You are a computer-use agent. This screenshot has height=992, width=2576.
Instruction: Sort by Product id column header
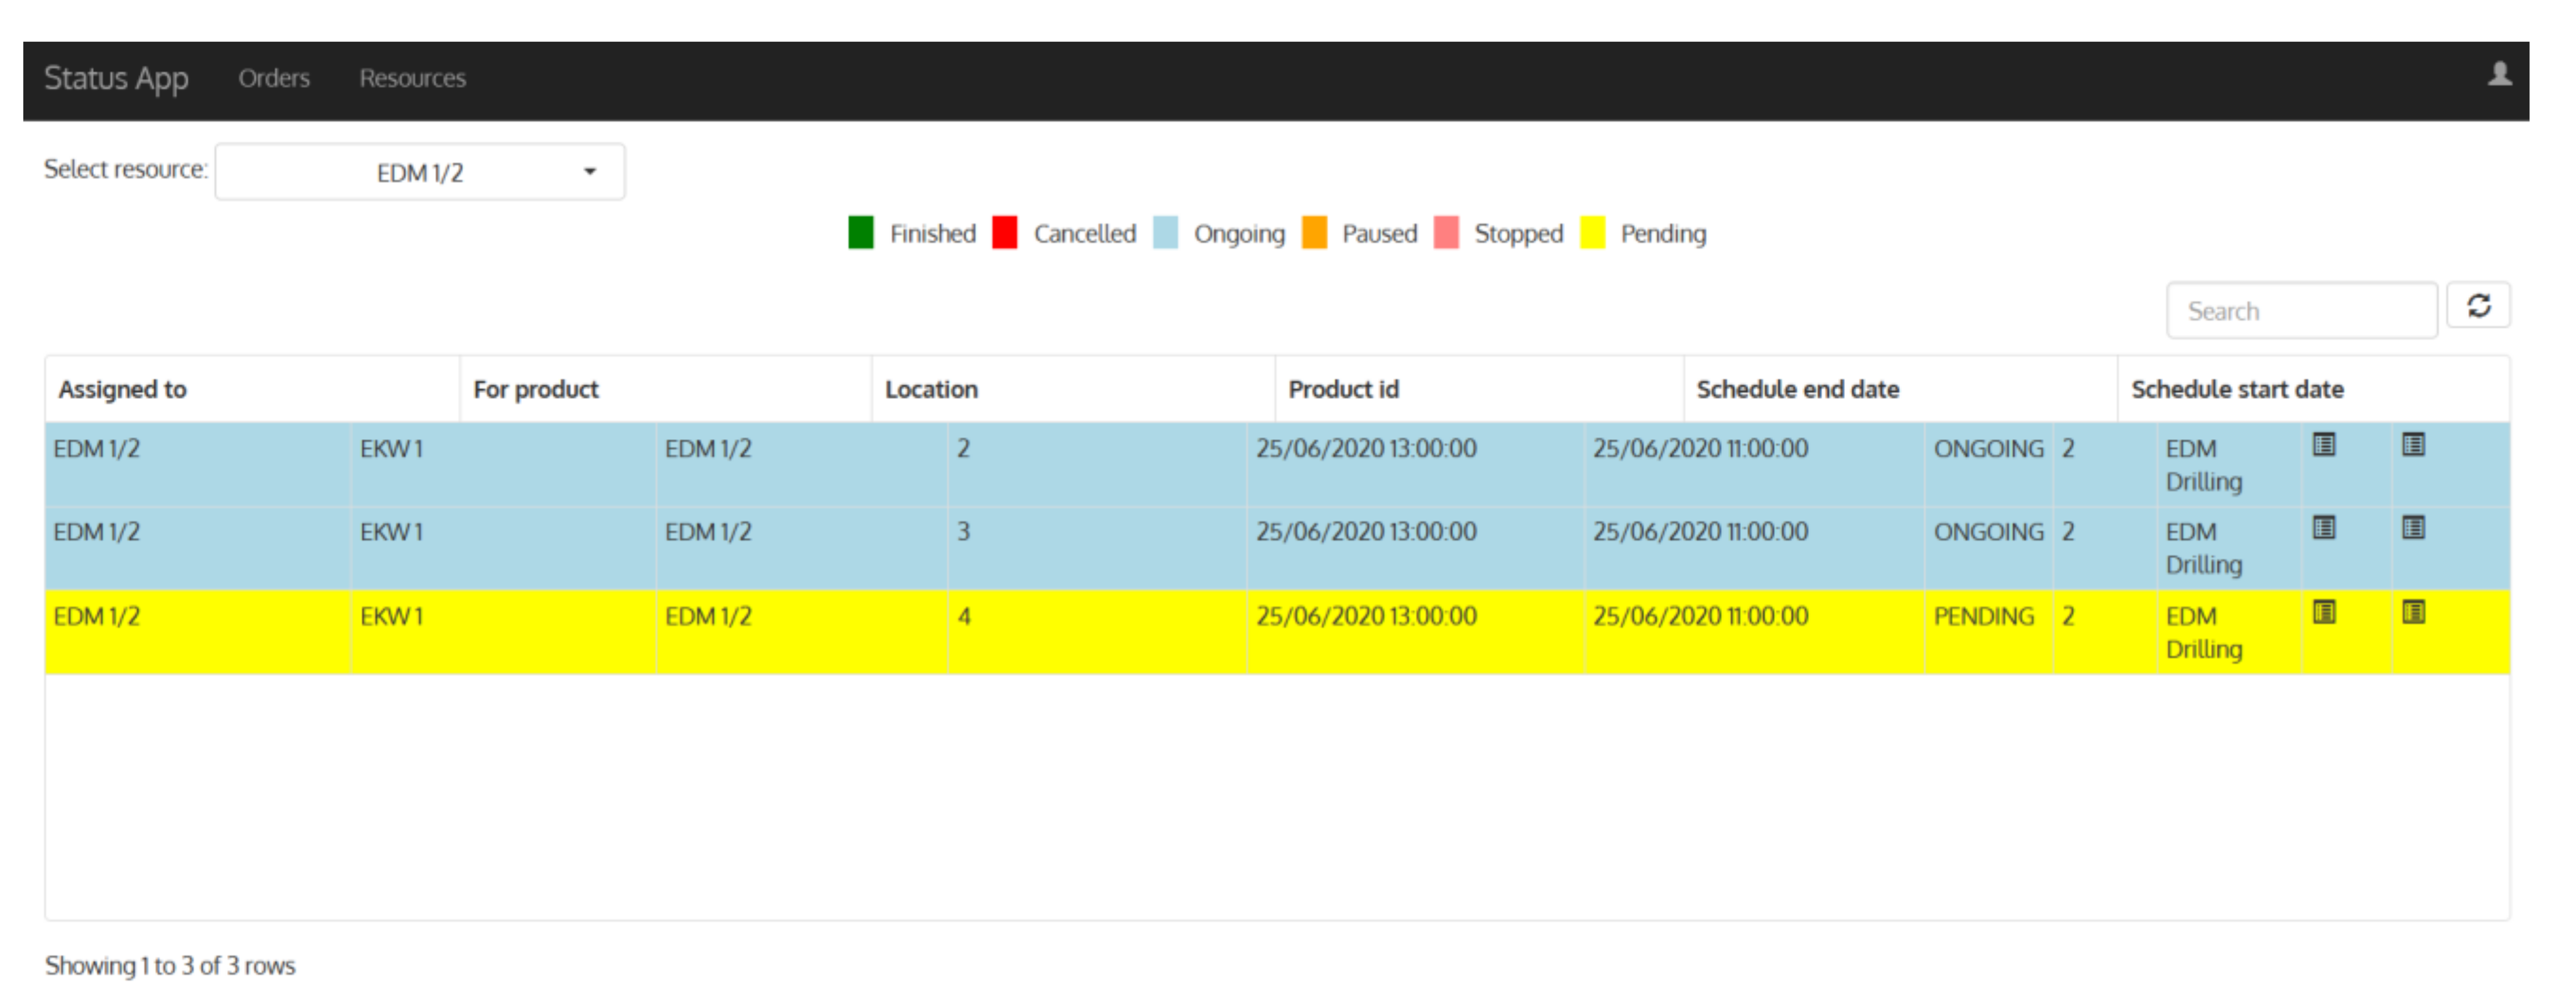click(1342, 389)
